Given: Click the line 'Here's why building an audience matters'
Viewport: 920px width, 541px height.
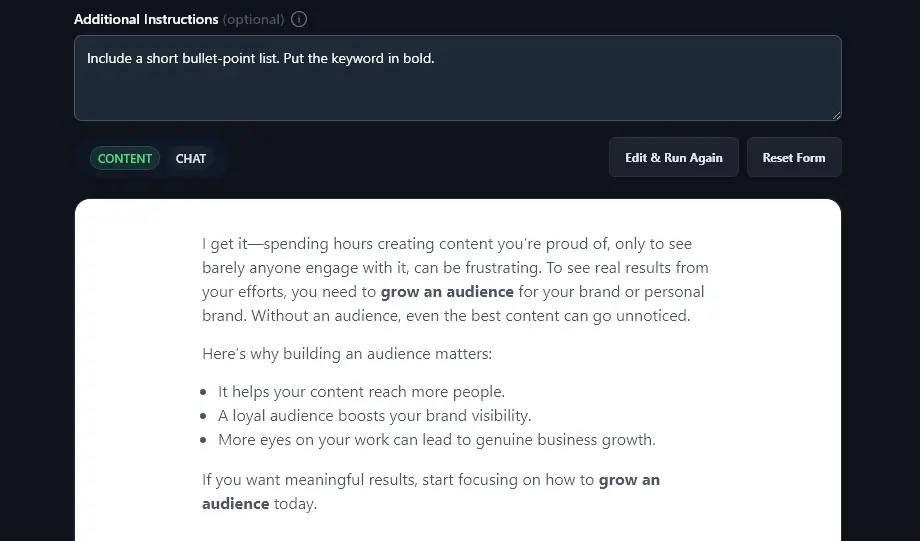Looking at the screenshot, I should pos(347,354).
